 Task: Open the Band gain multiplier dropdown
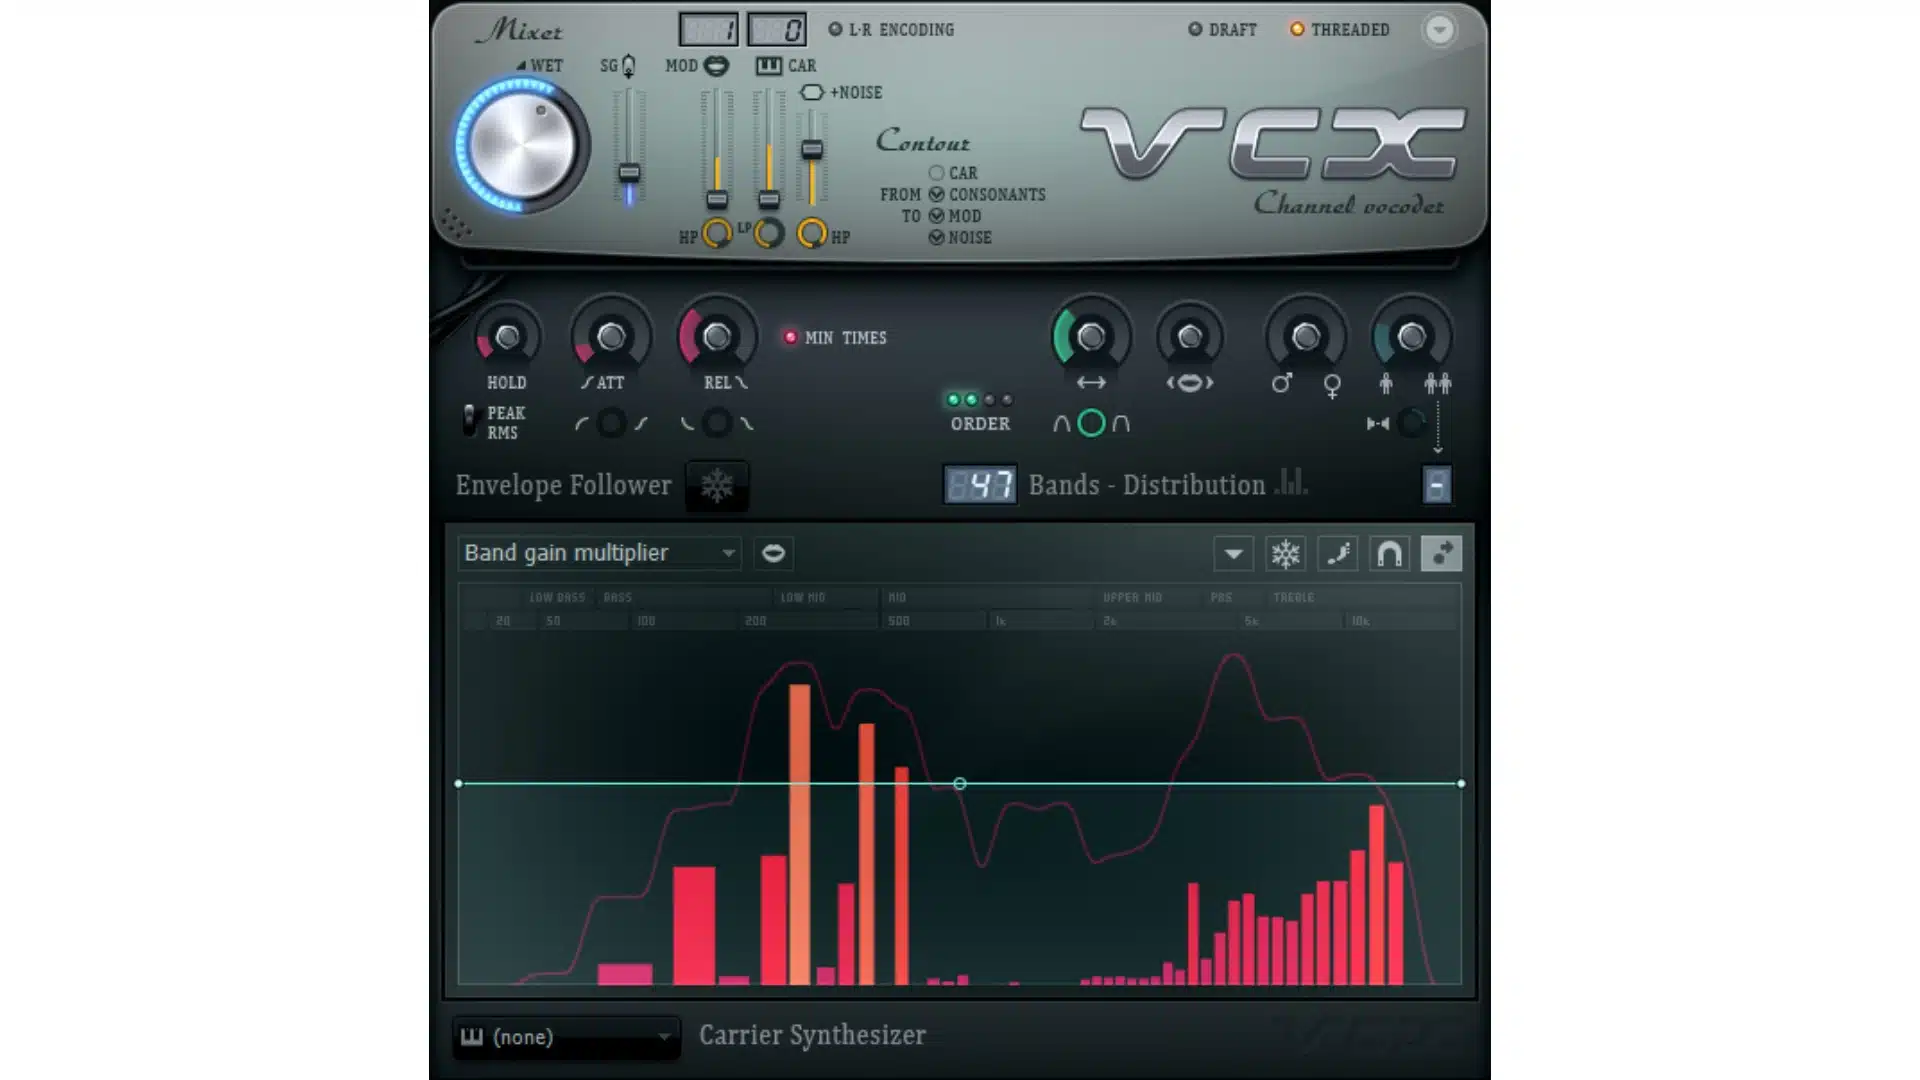(599, 553)
